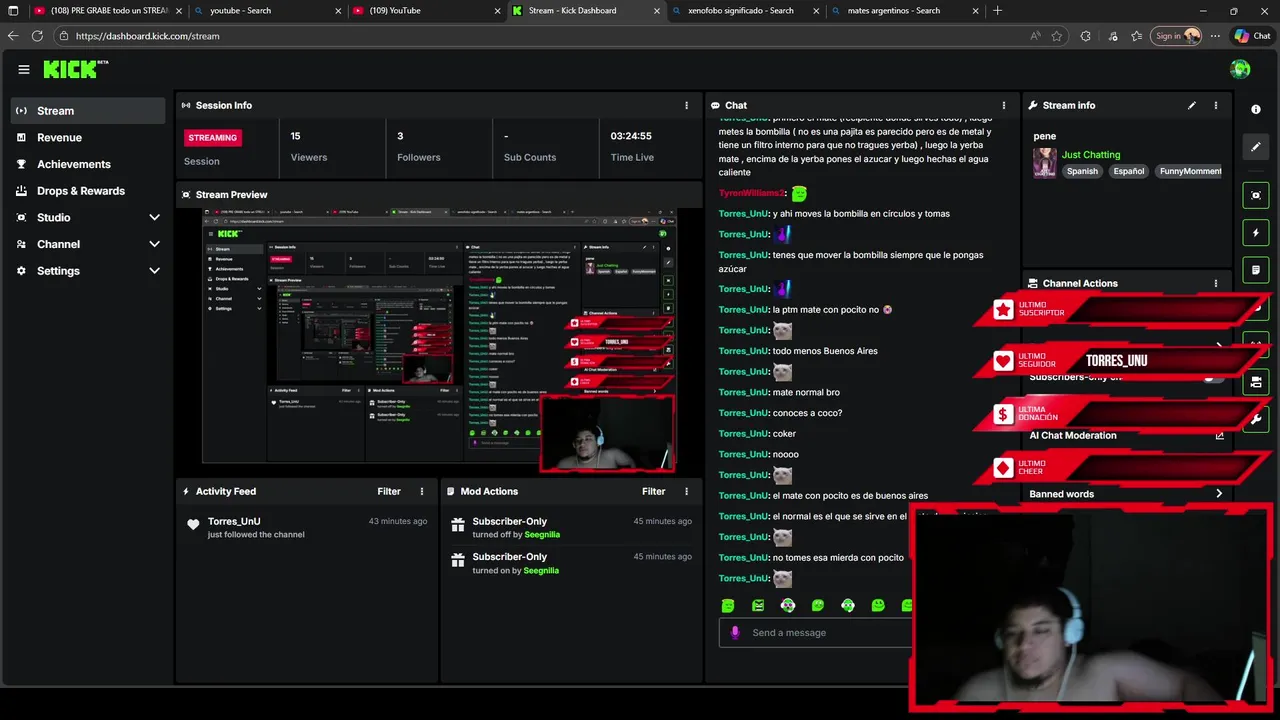Click the Español stream tag

pos(1128,171)
